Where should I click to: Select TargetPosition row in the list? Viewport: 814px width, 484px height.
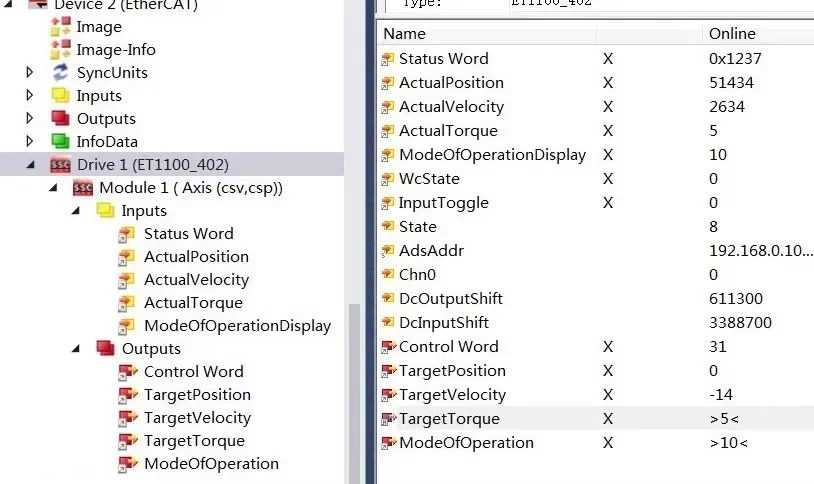(596, 370)
